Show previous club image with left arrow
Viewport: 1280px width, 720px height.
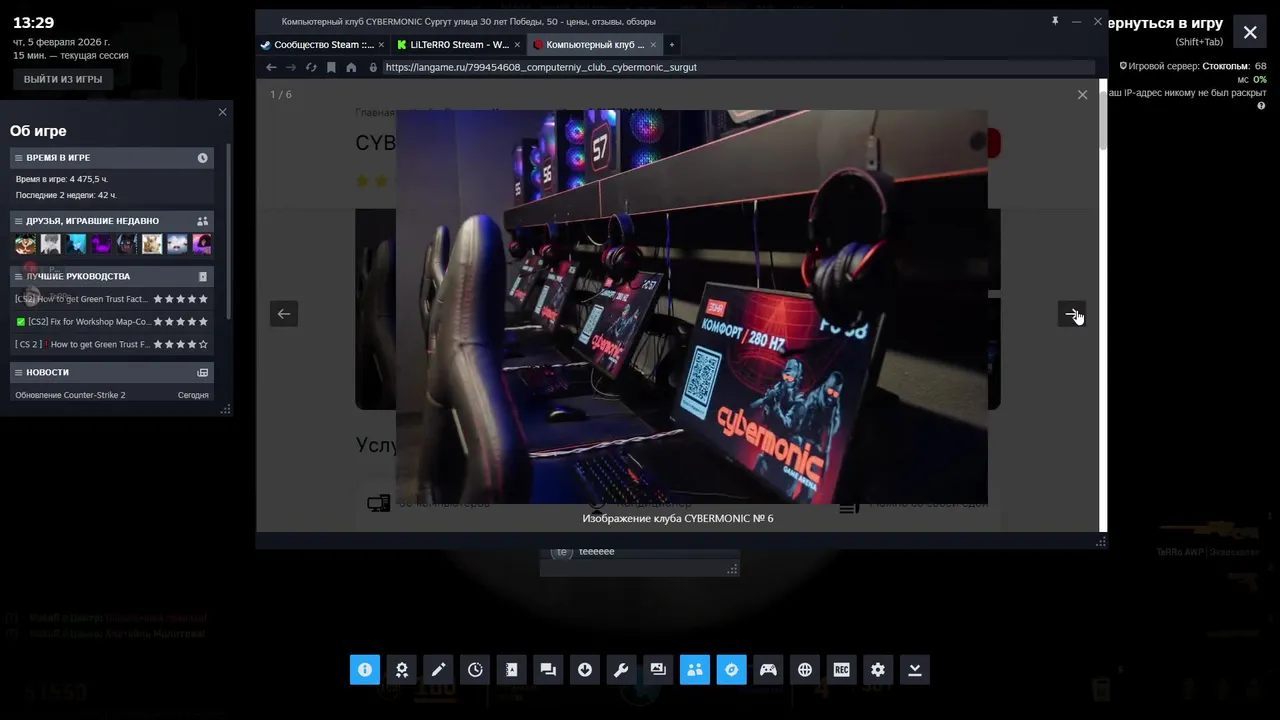click(x=284, y=314)
